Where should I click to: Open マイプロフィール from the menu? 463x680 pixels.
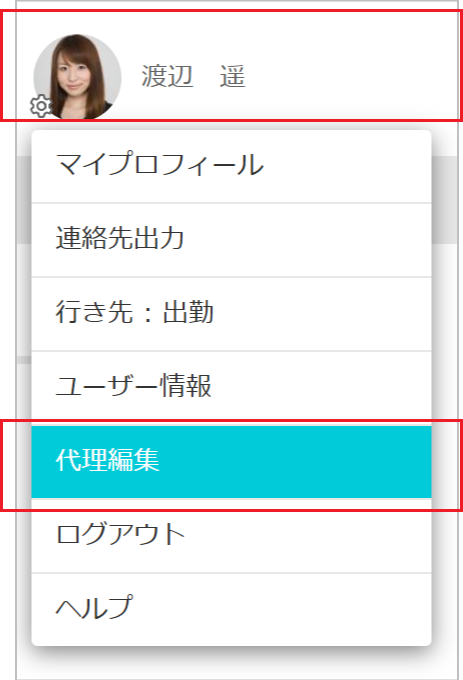click(x=232, y=166)
